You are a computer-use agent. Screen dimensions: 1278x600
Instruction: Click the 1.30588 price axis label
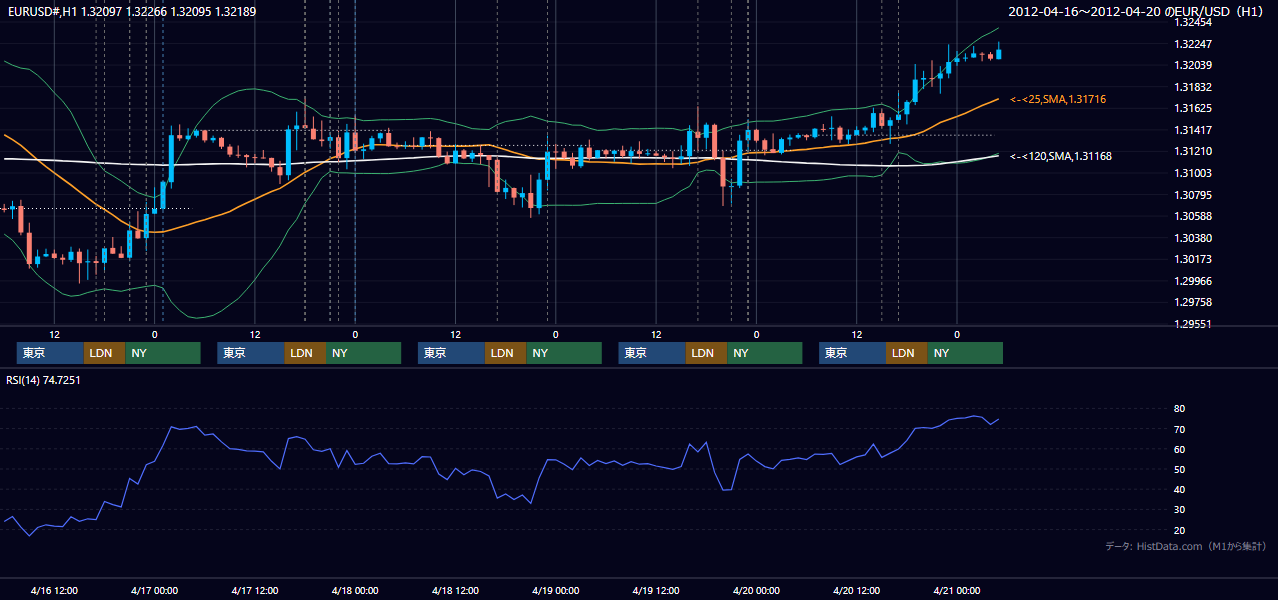[1192, 216]
